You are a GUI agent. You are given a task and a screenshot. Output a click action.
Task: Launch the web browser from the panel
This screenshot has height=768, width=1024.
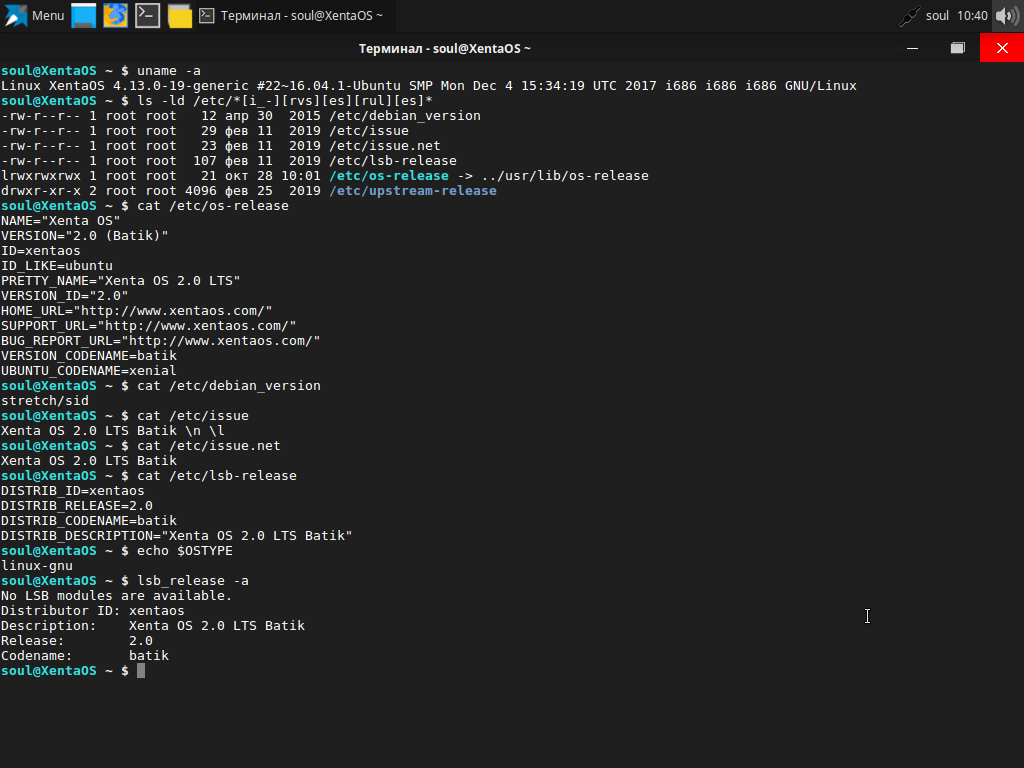(x=116, y=16)
